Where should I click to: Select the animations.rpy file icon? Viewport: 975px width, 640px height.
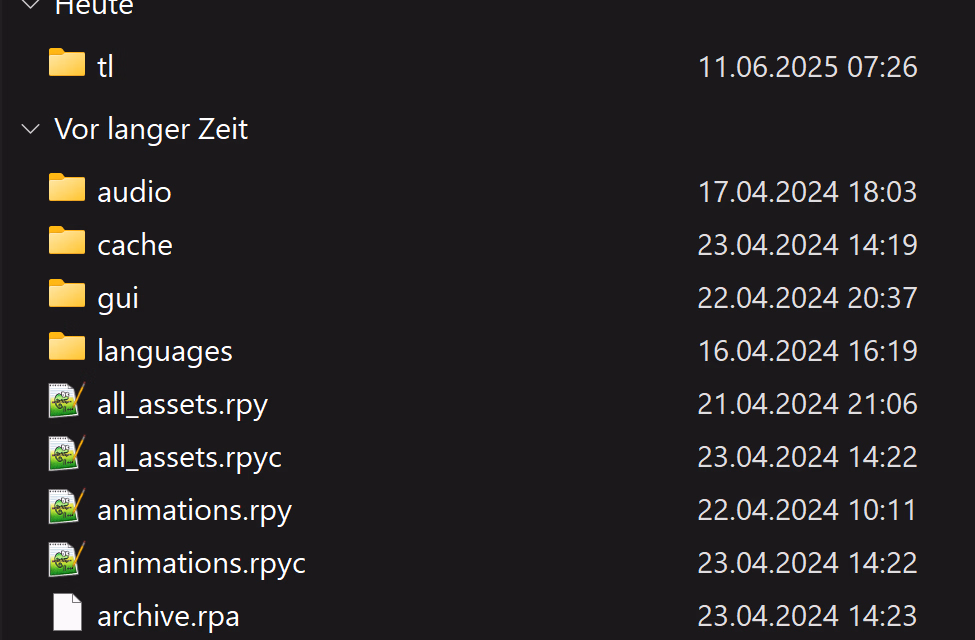pos(67,506)
